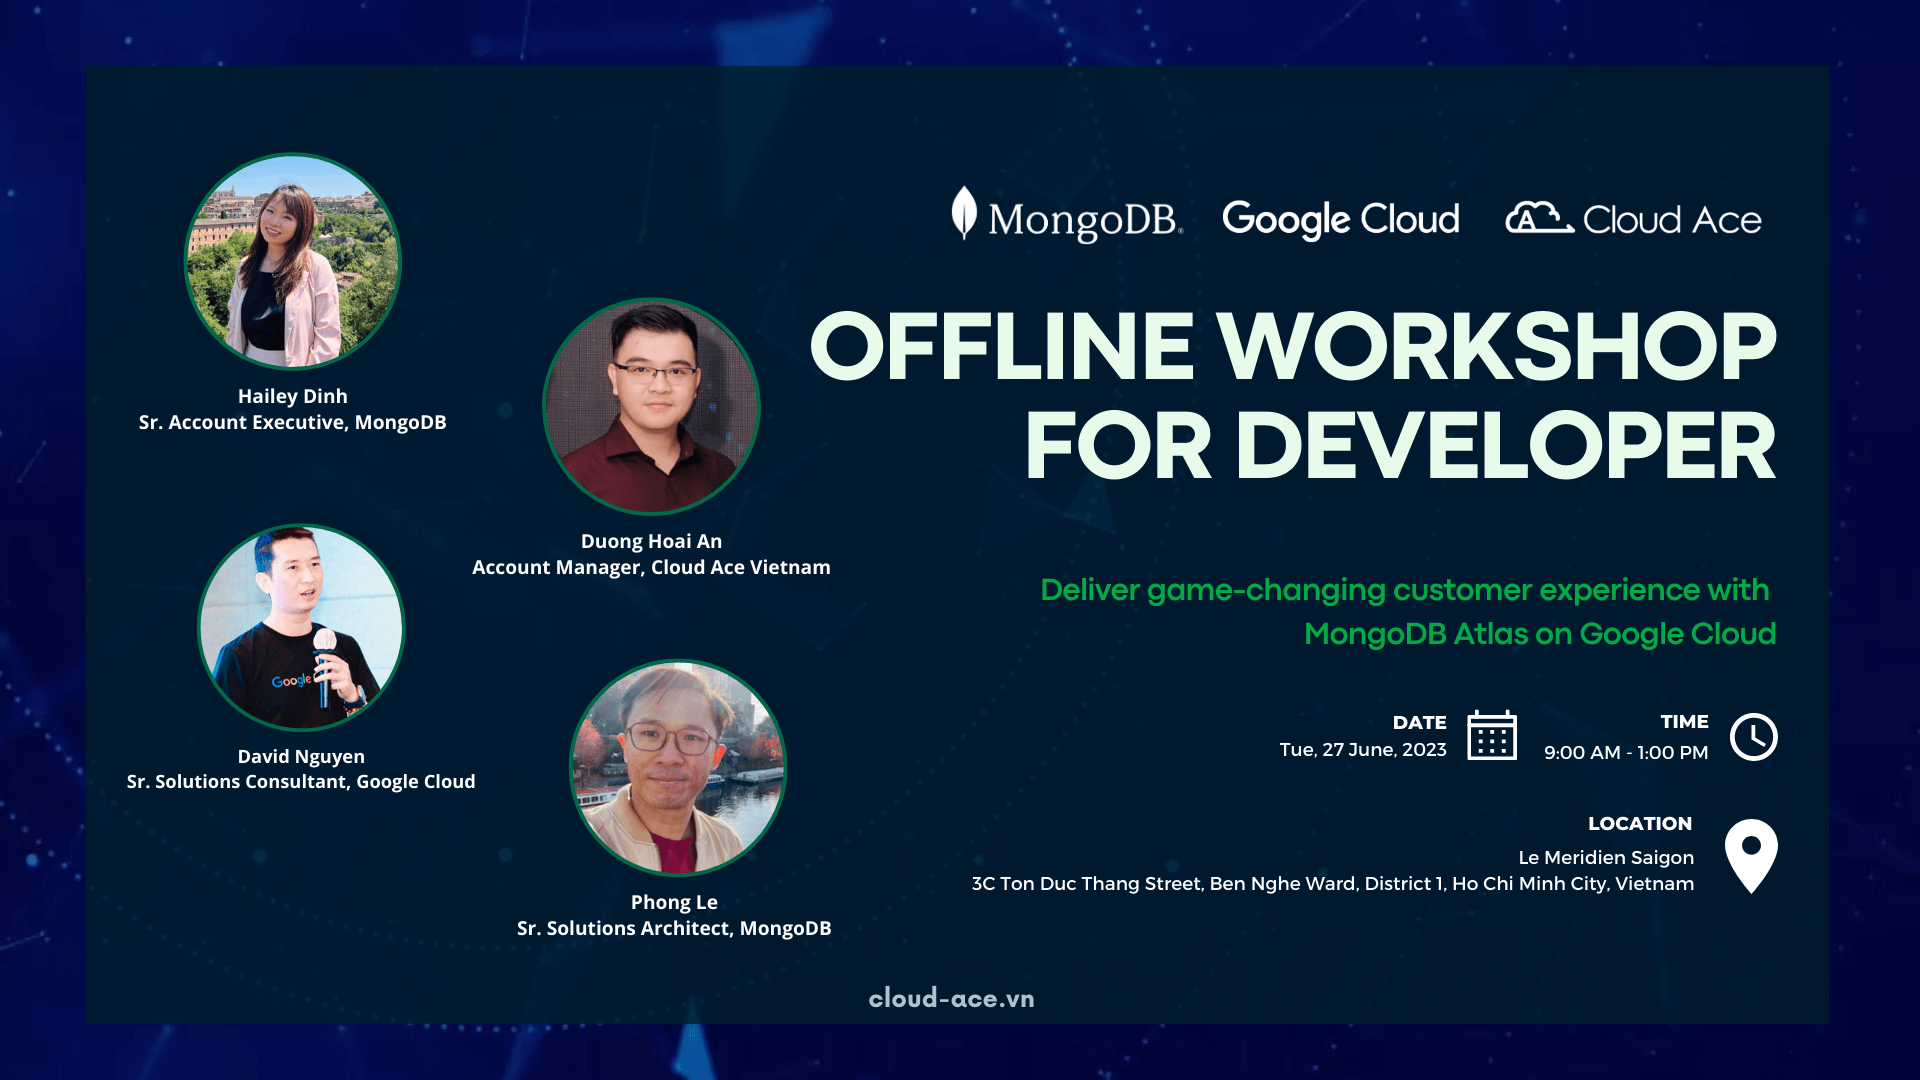Click Phong Le's job title caption
This screenshot has width=1920, height=1080.
point(674,928)
